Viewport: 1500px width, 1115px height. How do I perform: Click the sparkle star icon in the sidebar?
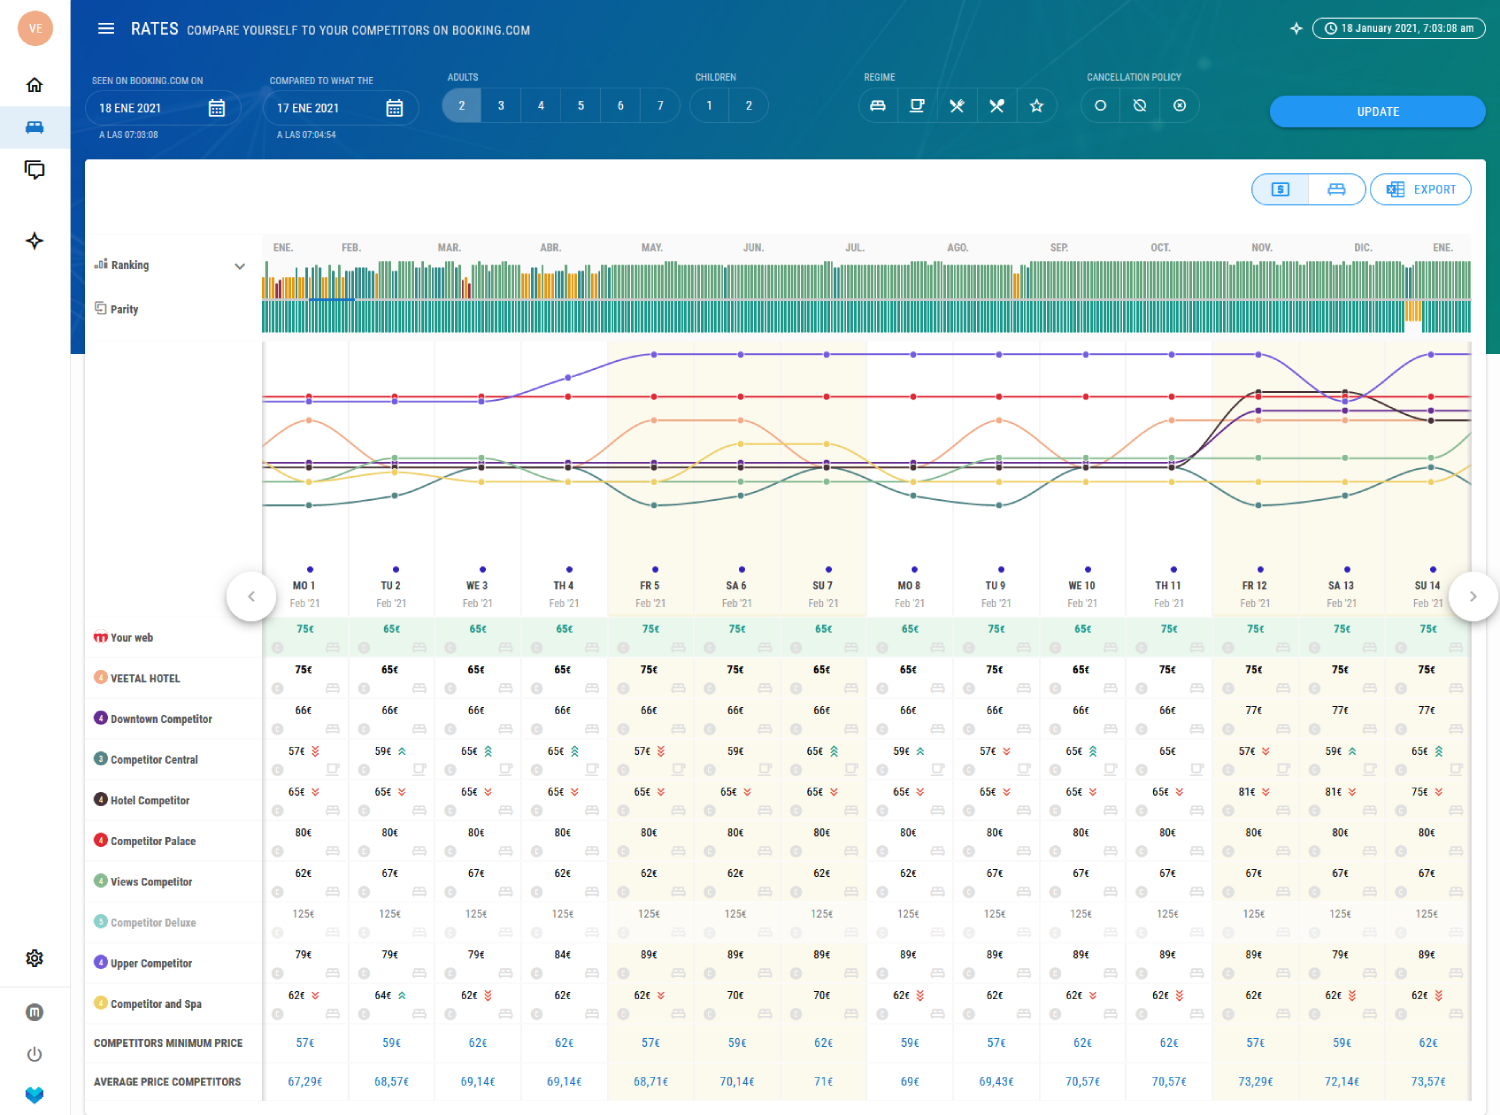(x=35, y=241)
